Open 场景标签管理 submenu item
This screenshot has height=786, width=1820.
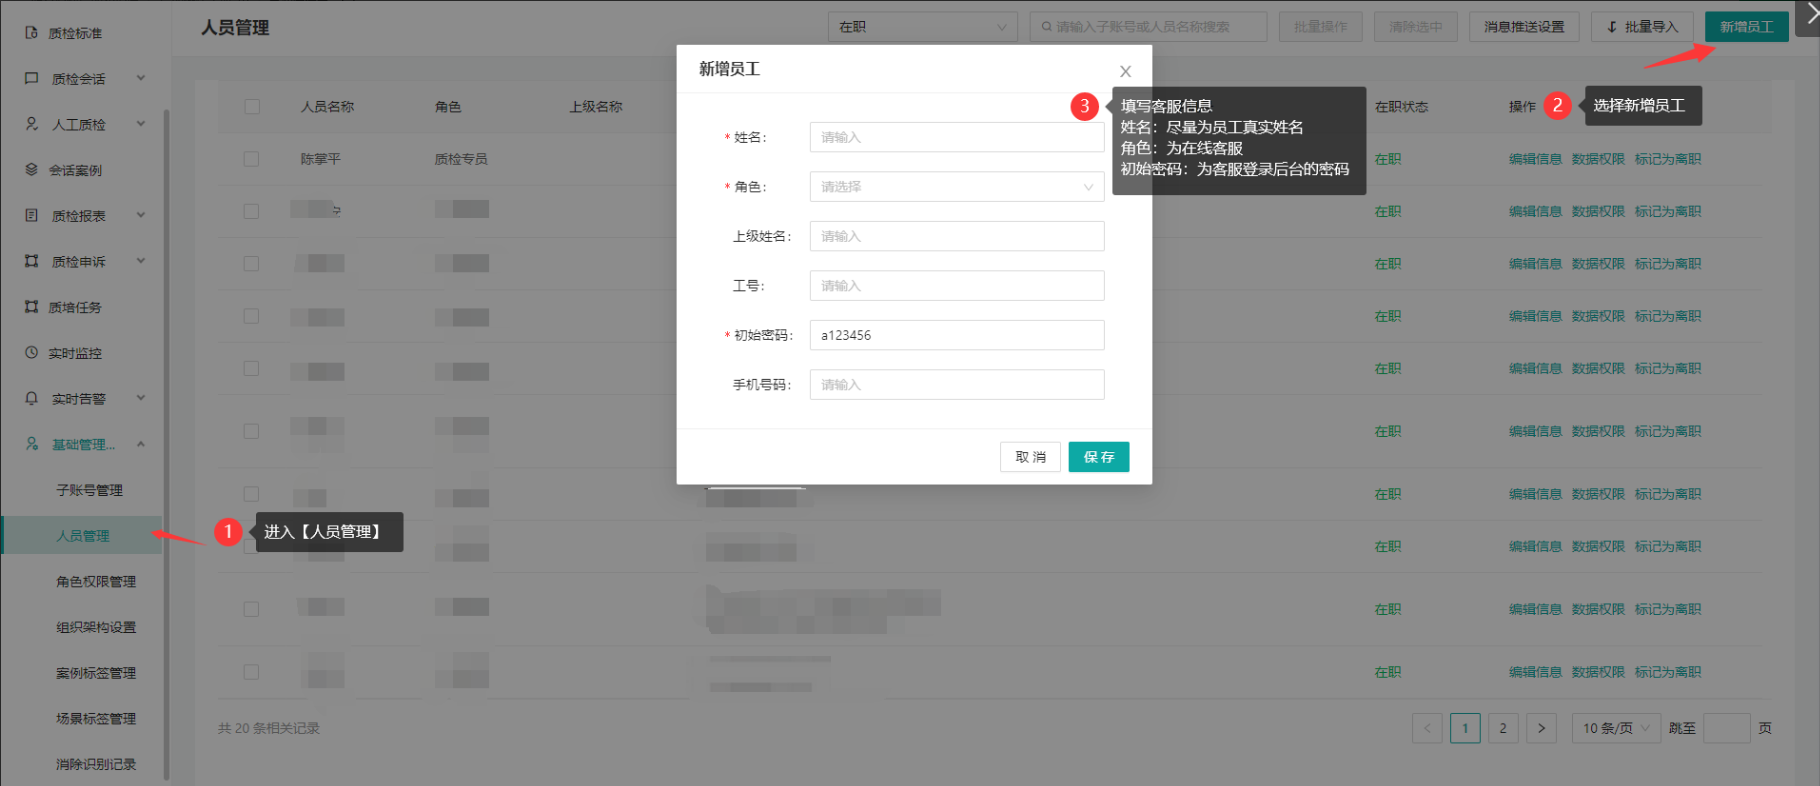[x=96, y=719]
